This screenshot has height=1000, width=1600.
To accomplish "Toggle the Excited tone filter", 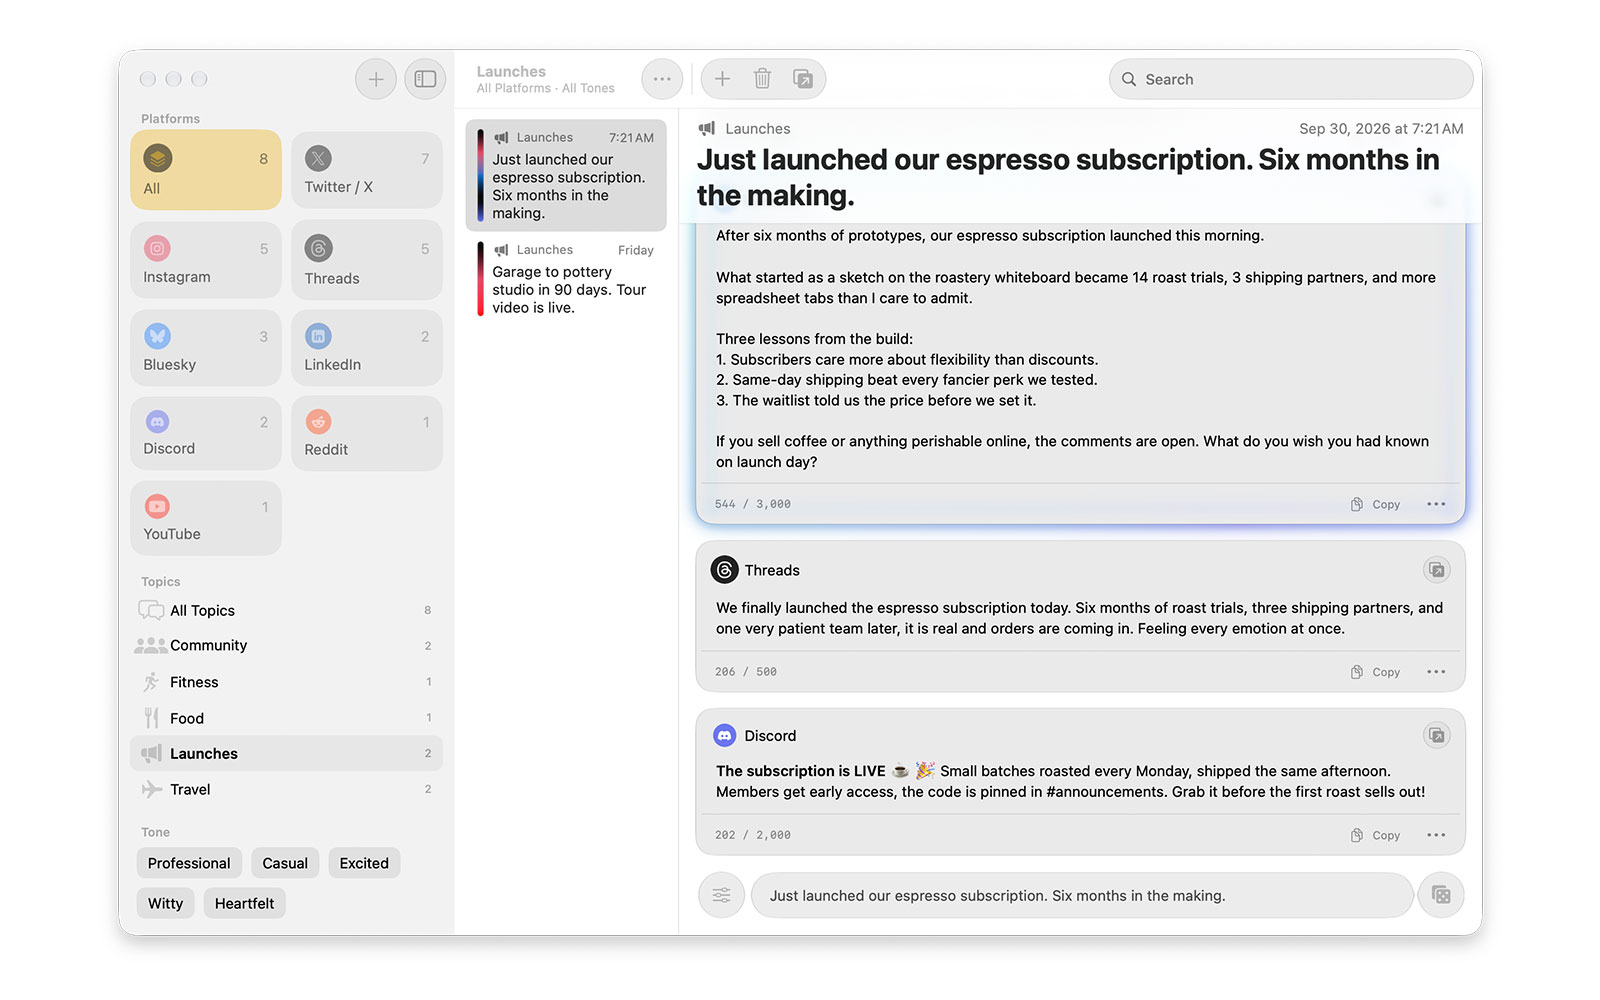I will (x=364, y=863).
